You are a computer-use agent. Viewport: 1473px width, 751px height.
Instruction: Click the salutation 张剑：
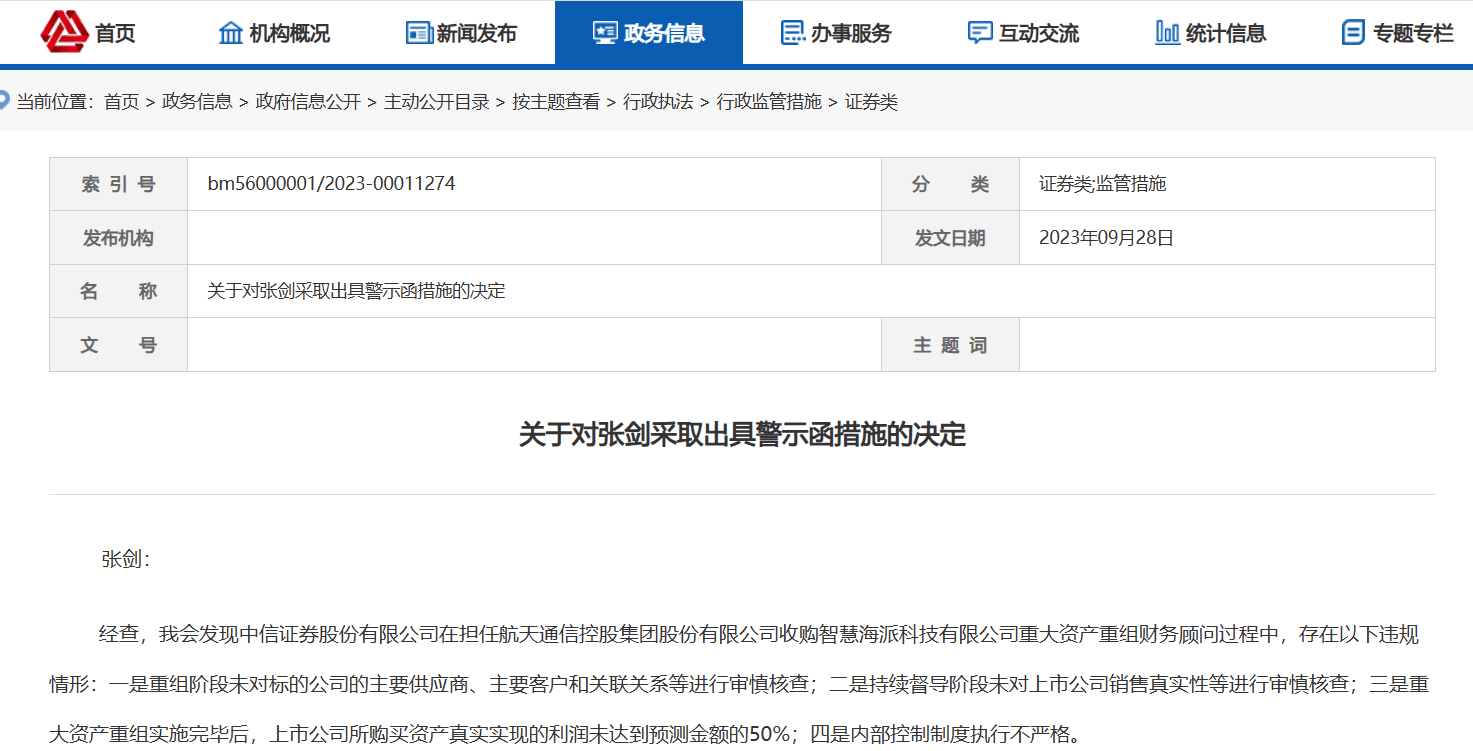pyautogui.click(x=125, y=560)
